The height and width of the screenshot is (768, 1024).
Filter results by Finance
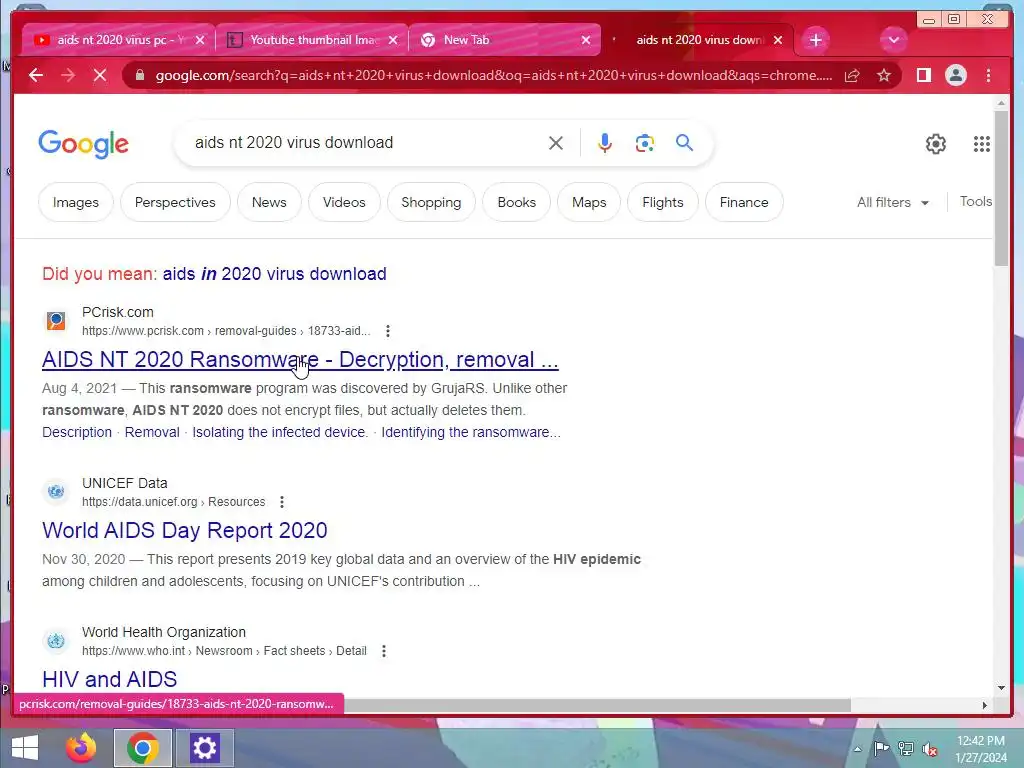click(x=744, y=202)
